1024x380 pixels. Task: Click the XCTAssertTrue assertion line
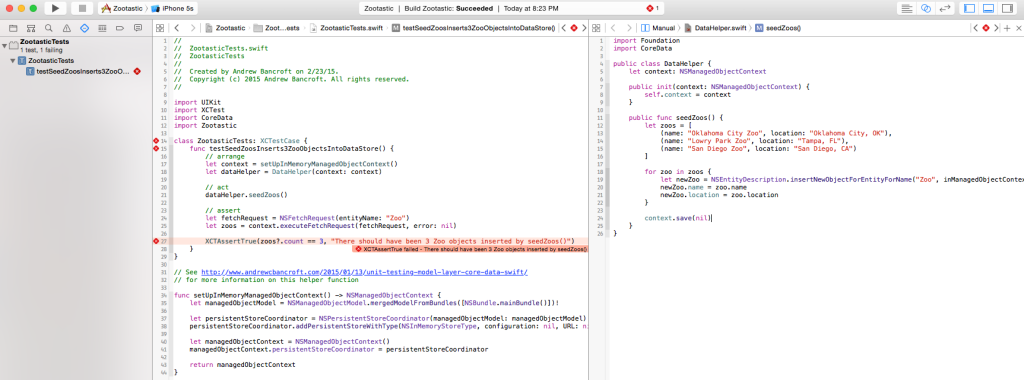tap(389, 241)
